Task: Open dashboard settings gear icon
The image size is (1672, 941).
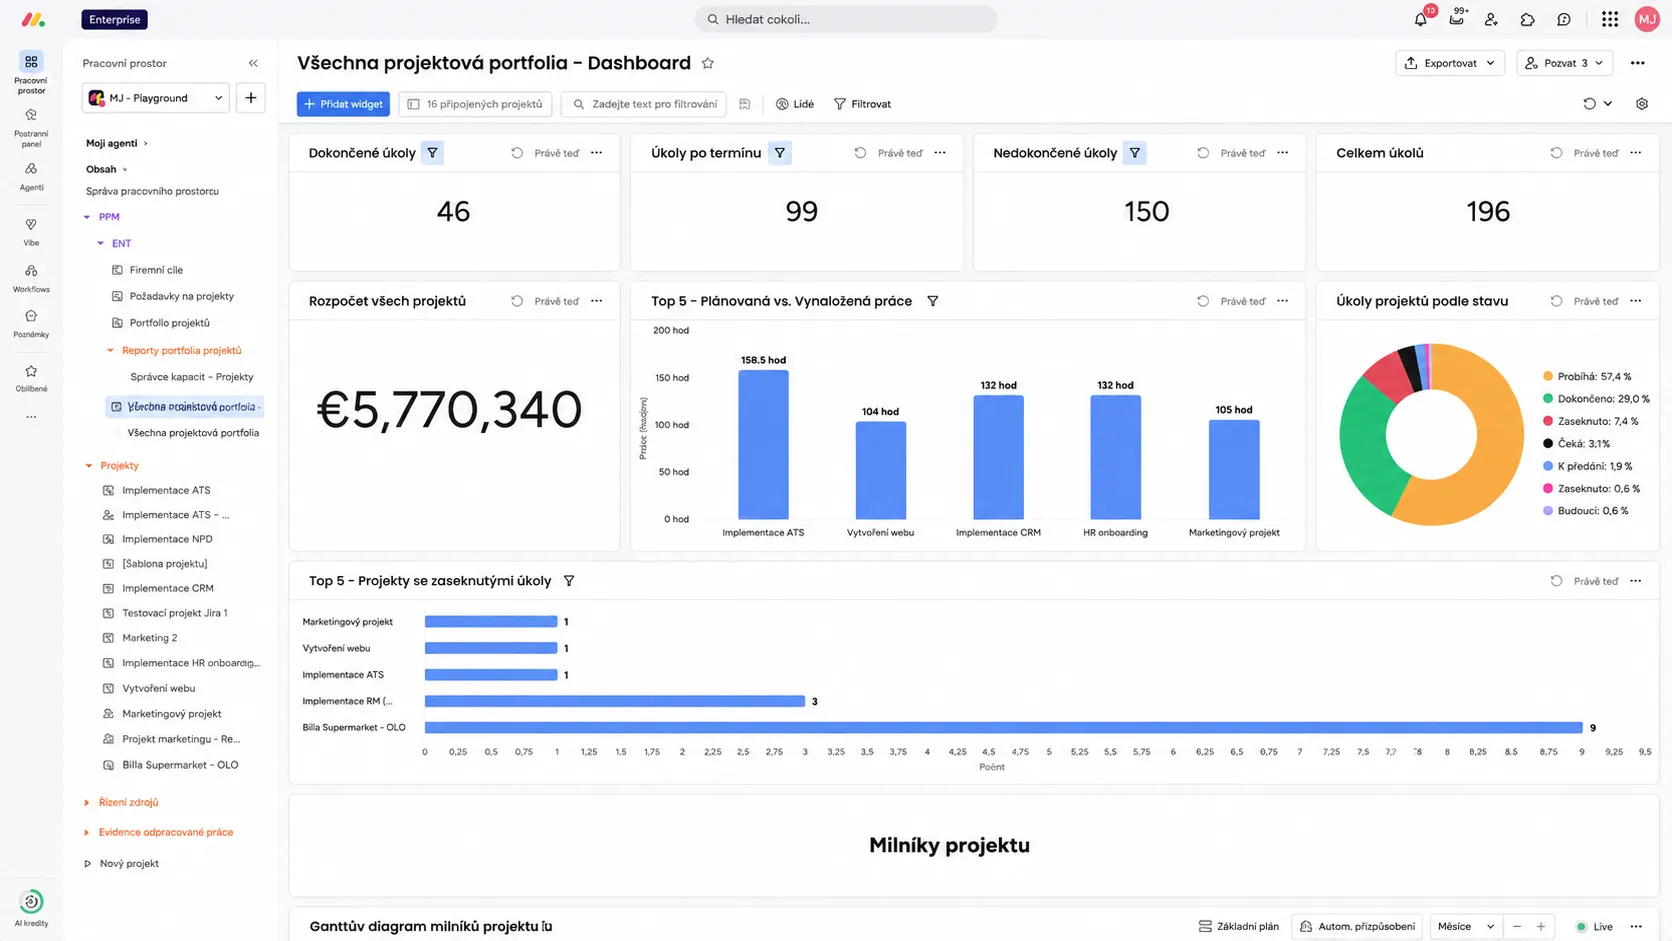Action: (x=1642, y=104)
